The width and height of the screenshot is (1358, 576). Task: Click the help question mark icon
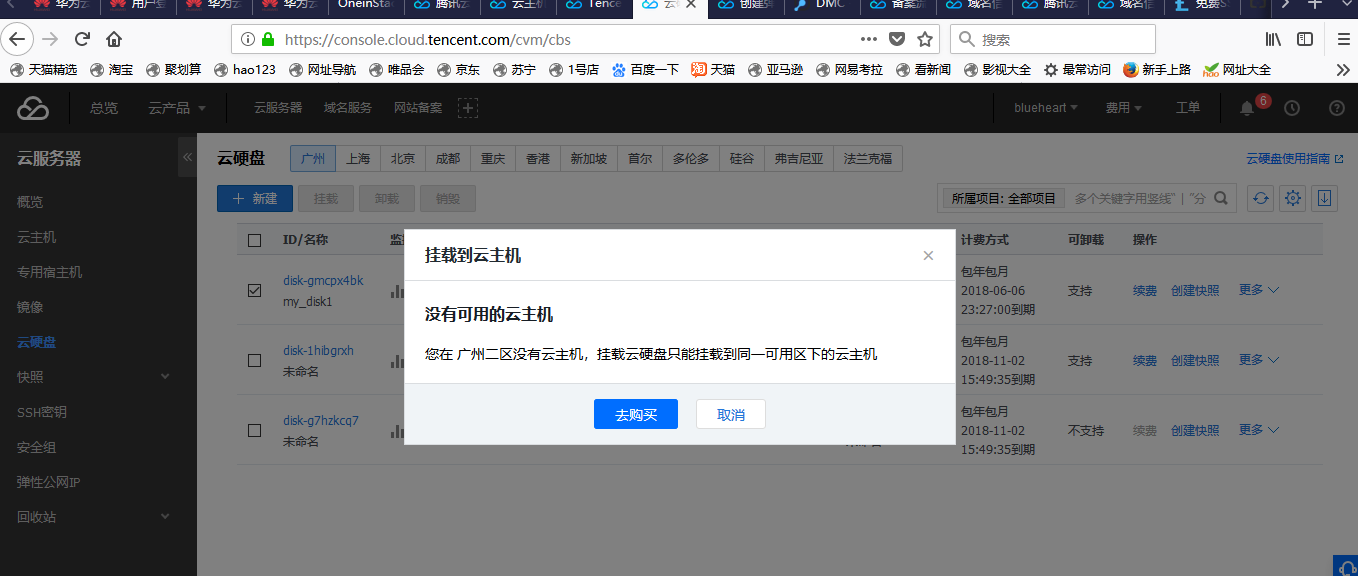click(1336, 108)
